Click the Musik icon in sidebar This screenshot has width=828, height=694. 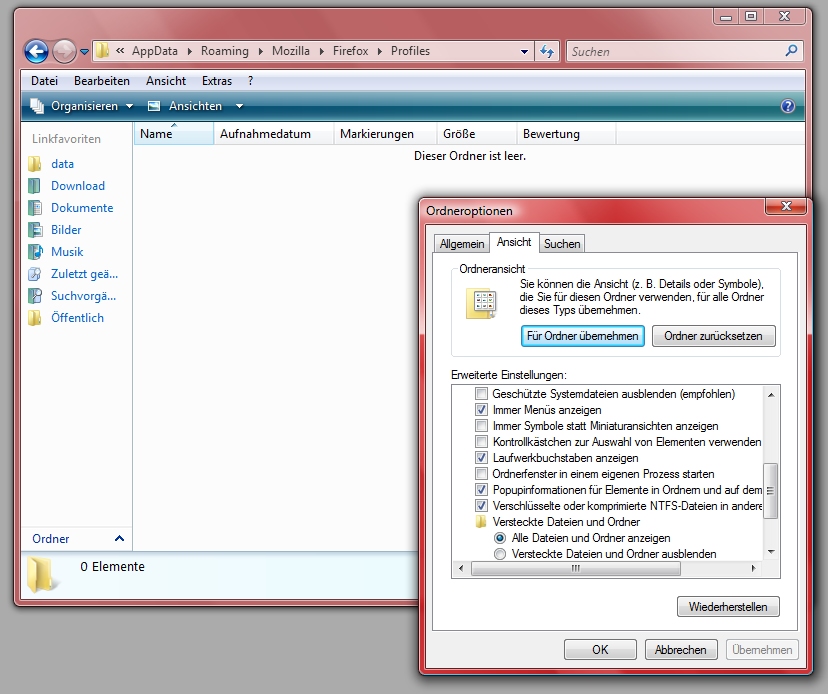coord(35,252)
